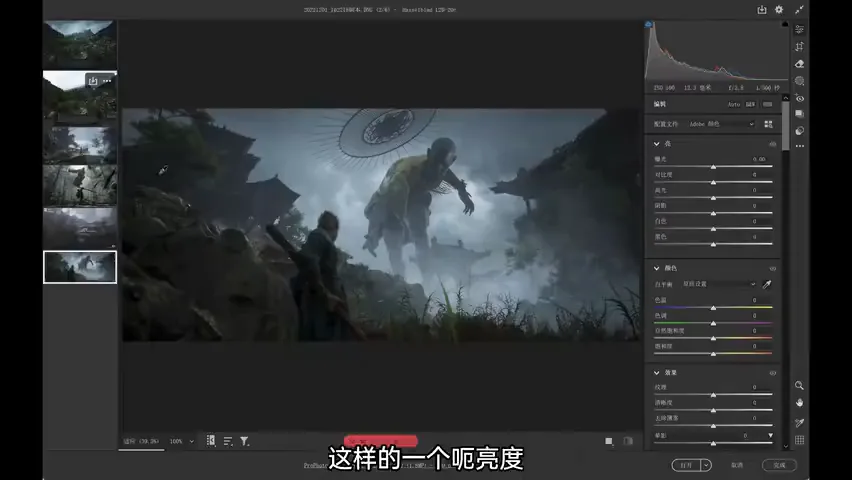The height and width of the screenshot is (480, 852).
Task: Select the fourth filmstrip thumbnail
Action: coord(80,185)
